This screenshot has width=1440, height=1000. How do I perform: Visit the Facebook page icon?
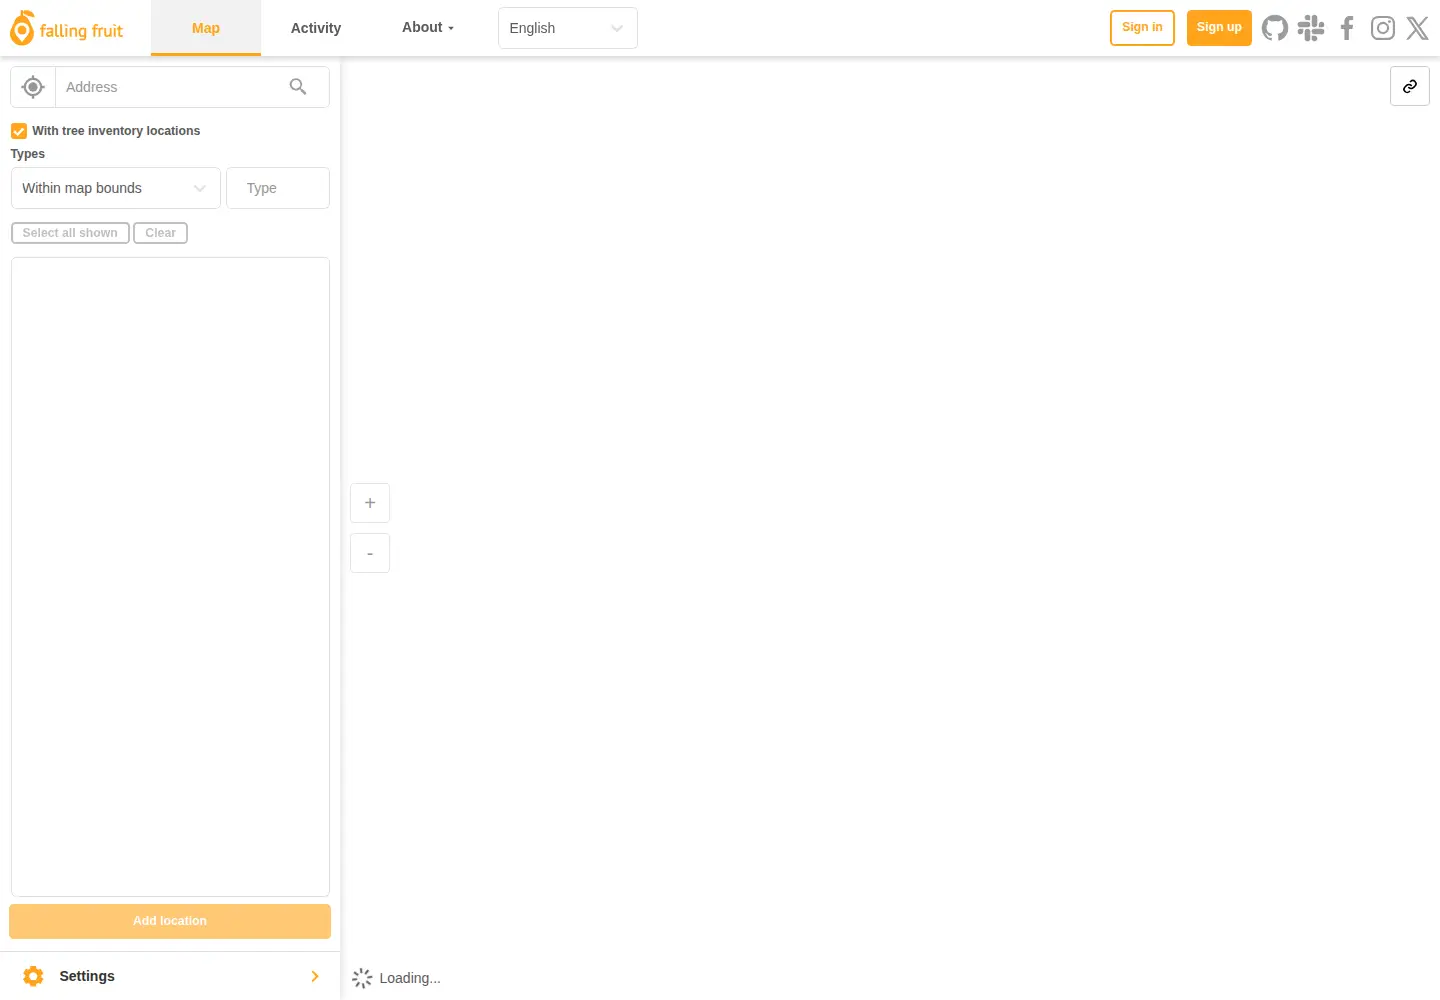tap(1347, 28)
